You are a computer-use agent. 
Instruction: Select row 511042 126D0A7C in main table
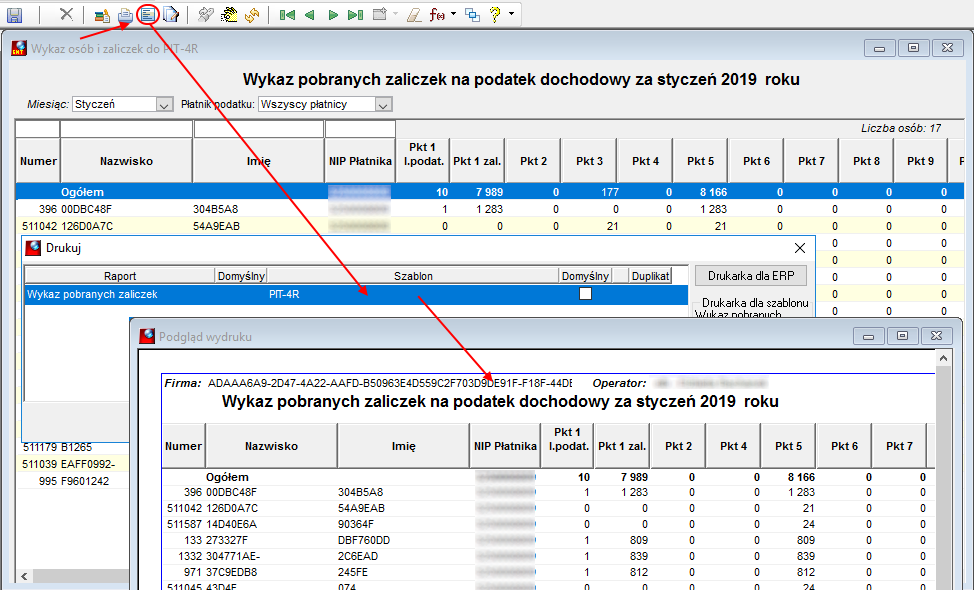pos(489,226)
